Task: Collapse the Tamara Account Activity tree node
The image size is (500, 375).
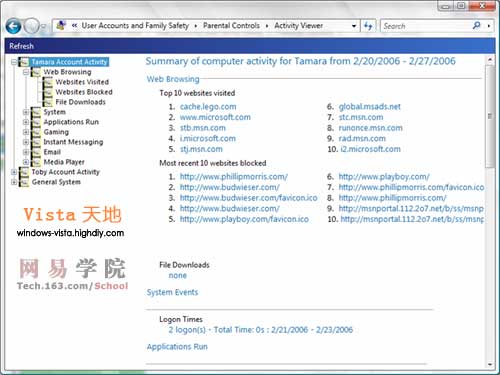Action: [14, 62]
